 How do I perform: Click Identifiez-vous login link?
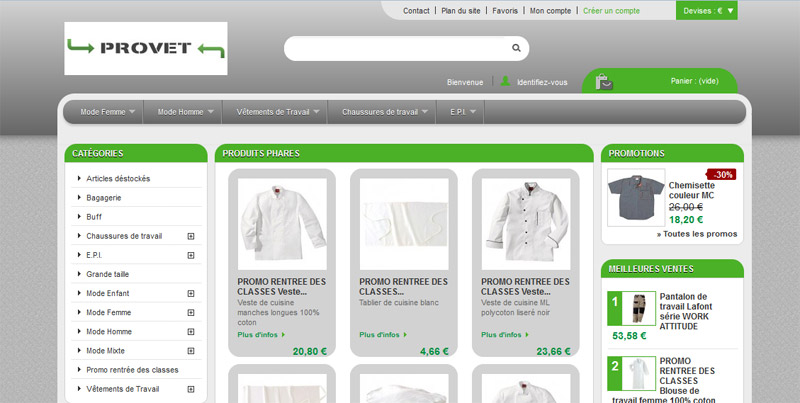pos(542,82)
